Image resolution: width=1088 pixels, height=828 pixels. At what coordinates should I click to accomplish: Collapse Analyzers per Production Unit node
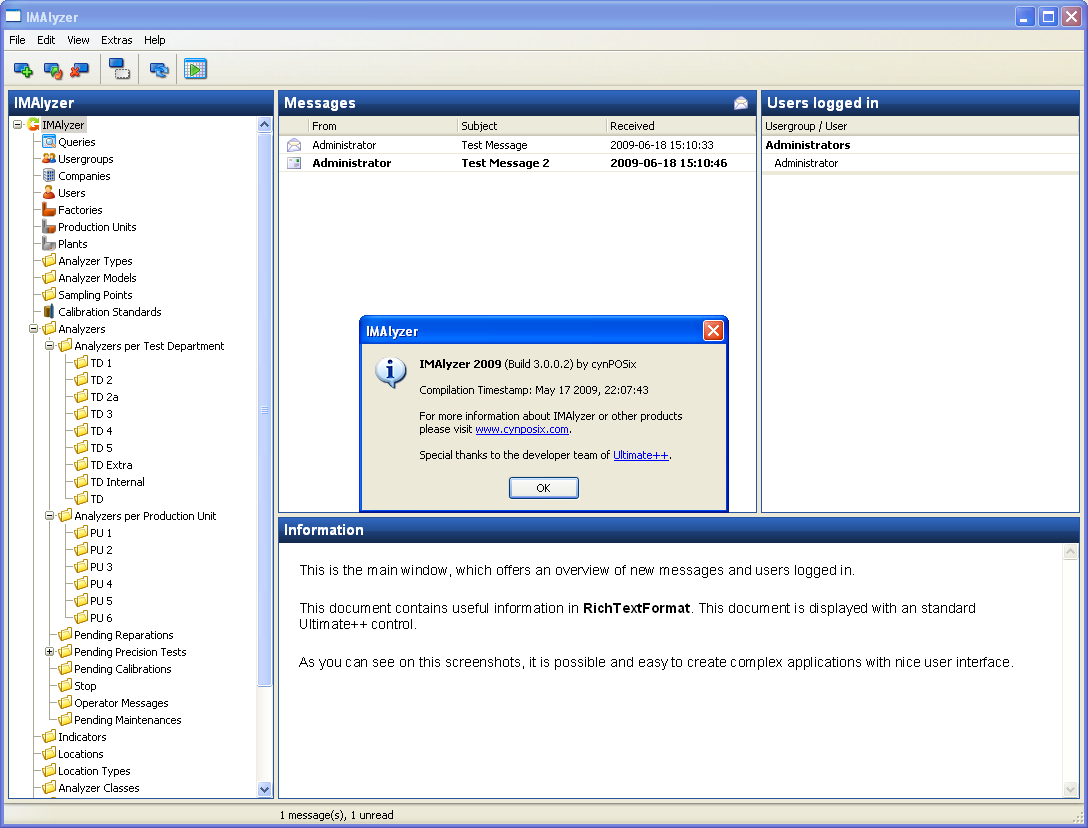tap(50, 516)
